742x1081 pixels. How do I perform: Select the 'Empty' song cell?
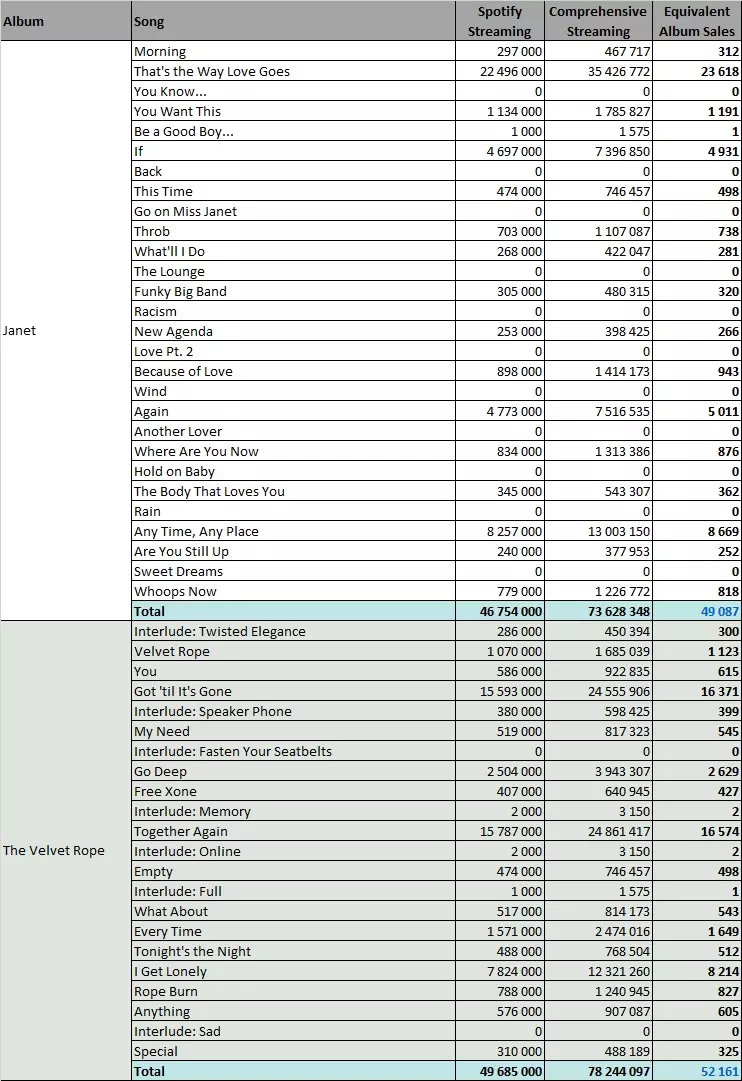[293, 871]
